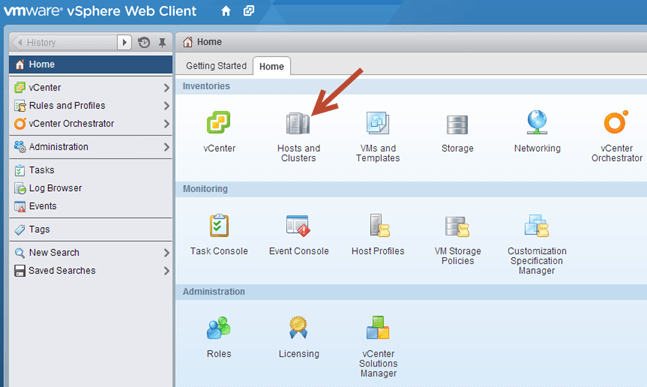Expand the vCenter sidebar chevron
The width and height of the screenshot is (647, 387).
pyautogui.click(x=166, y=88)
